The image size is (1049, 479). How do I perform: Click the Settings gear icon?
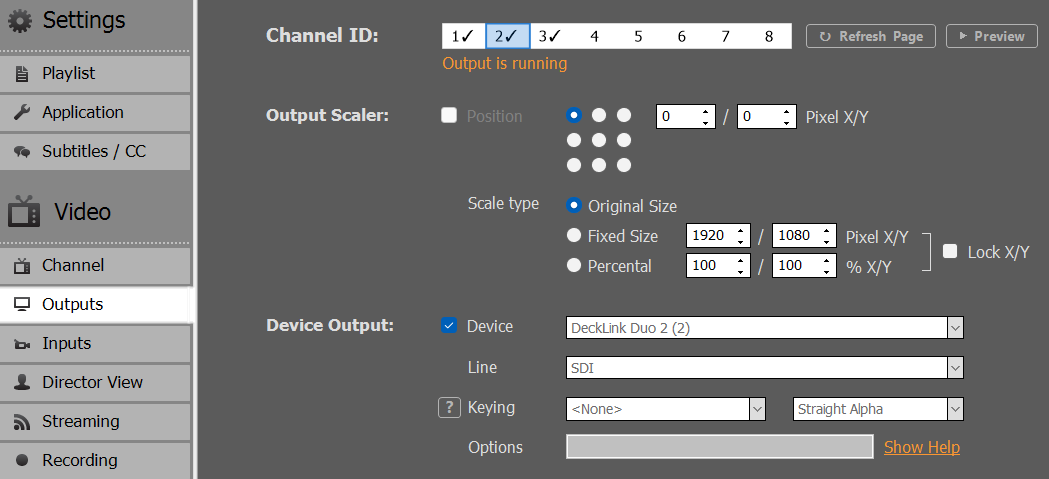coord(20,21)
